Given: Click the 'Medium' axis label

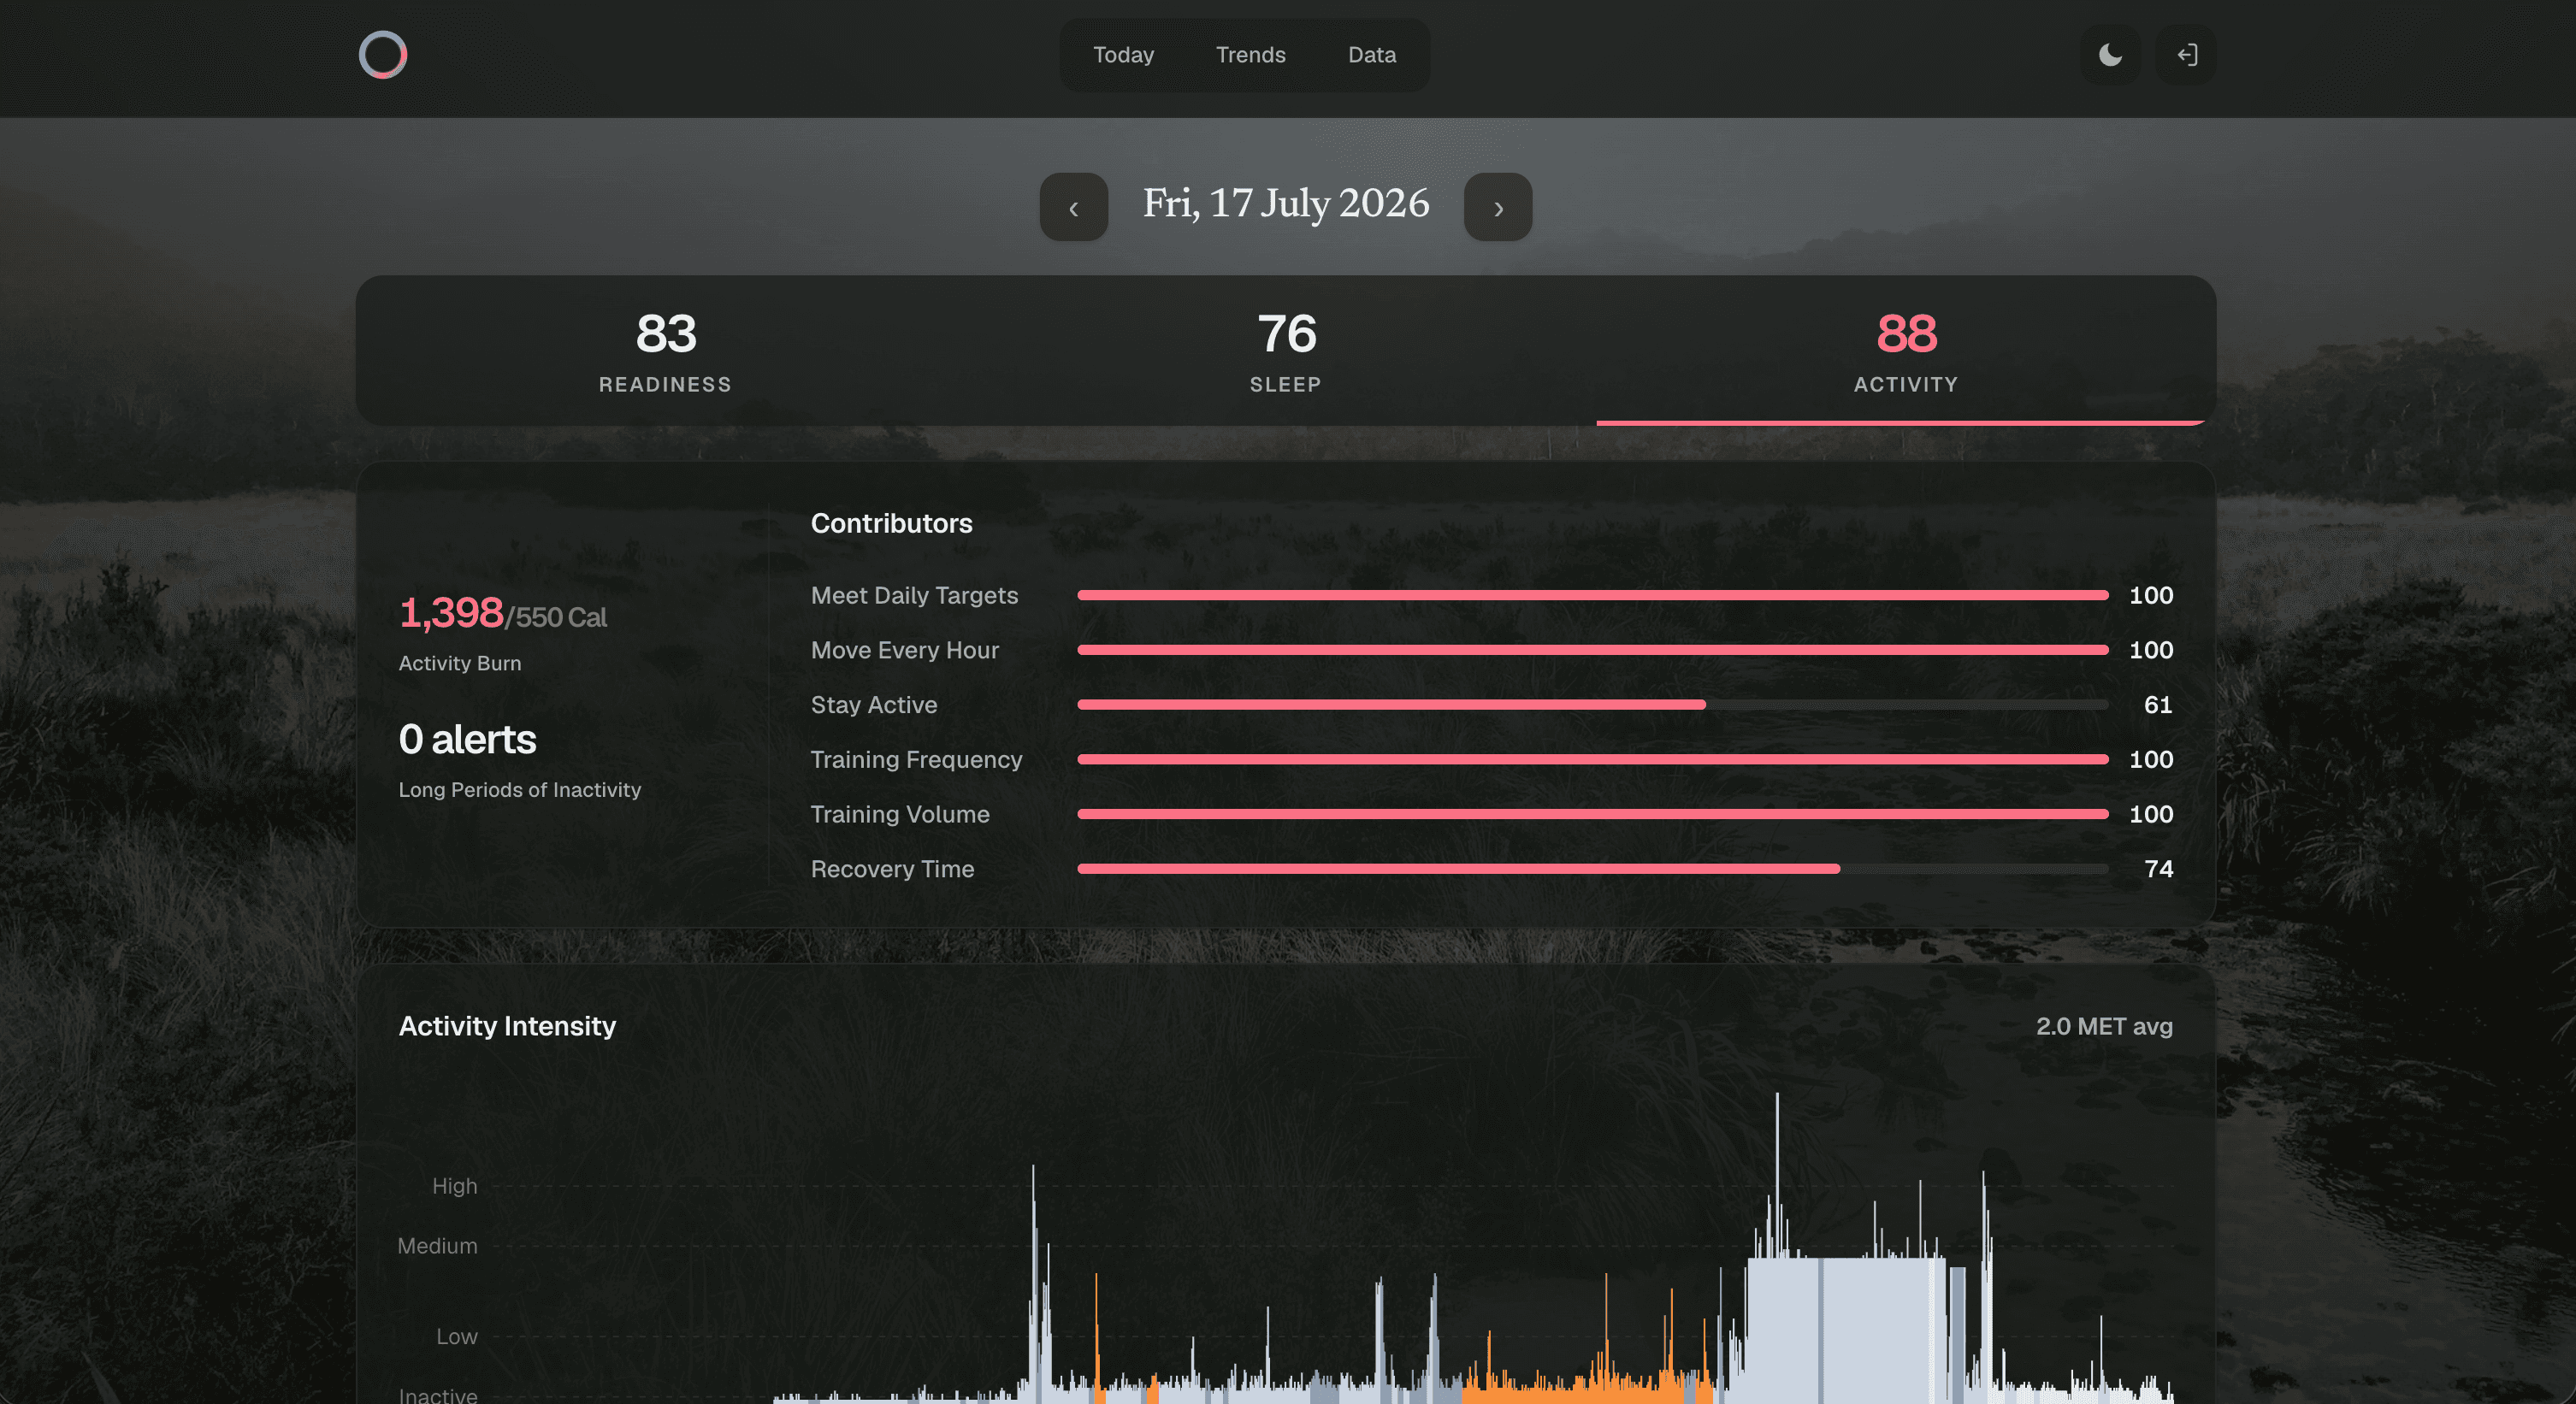Looking at the screenshot, I should 437,1246.
